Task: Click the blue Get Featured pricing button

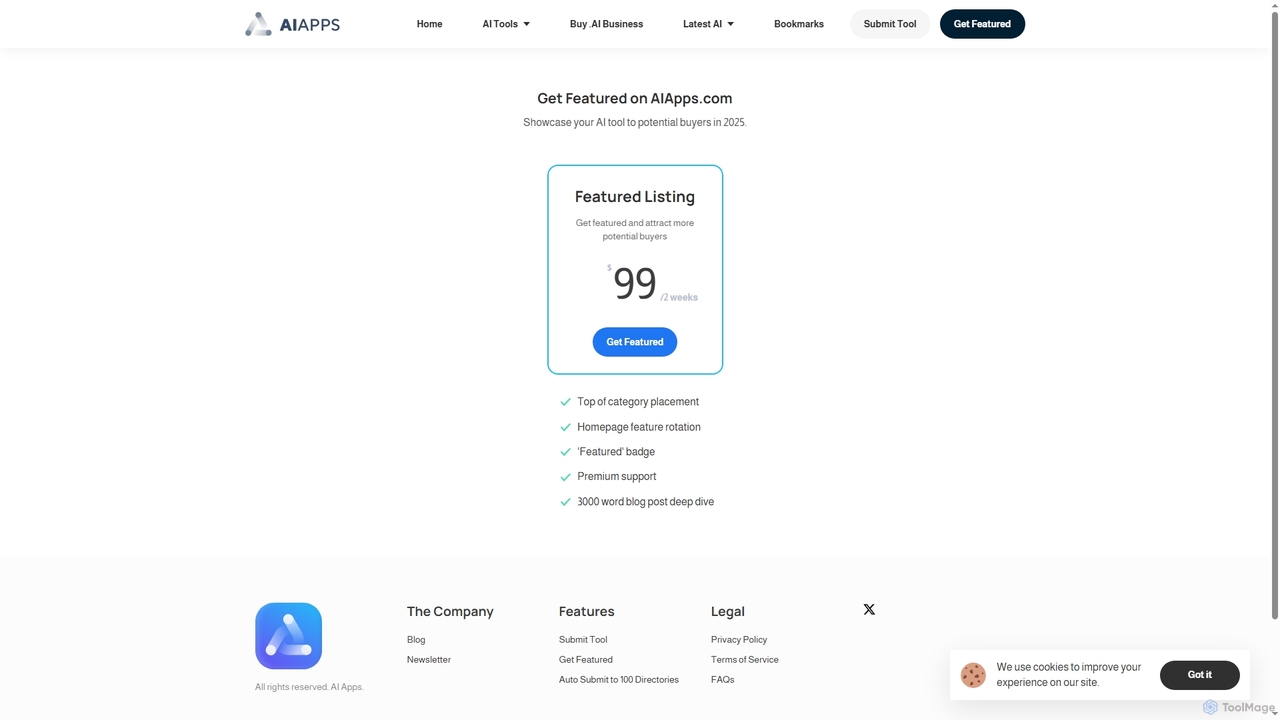Action: pyautogui.click(x=635, y=342)
